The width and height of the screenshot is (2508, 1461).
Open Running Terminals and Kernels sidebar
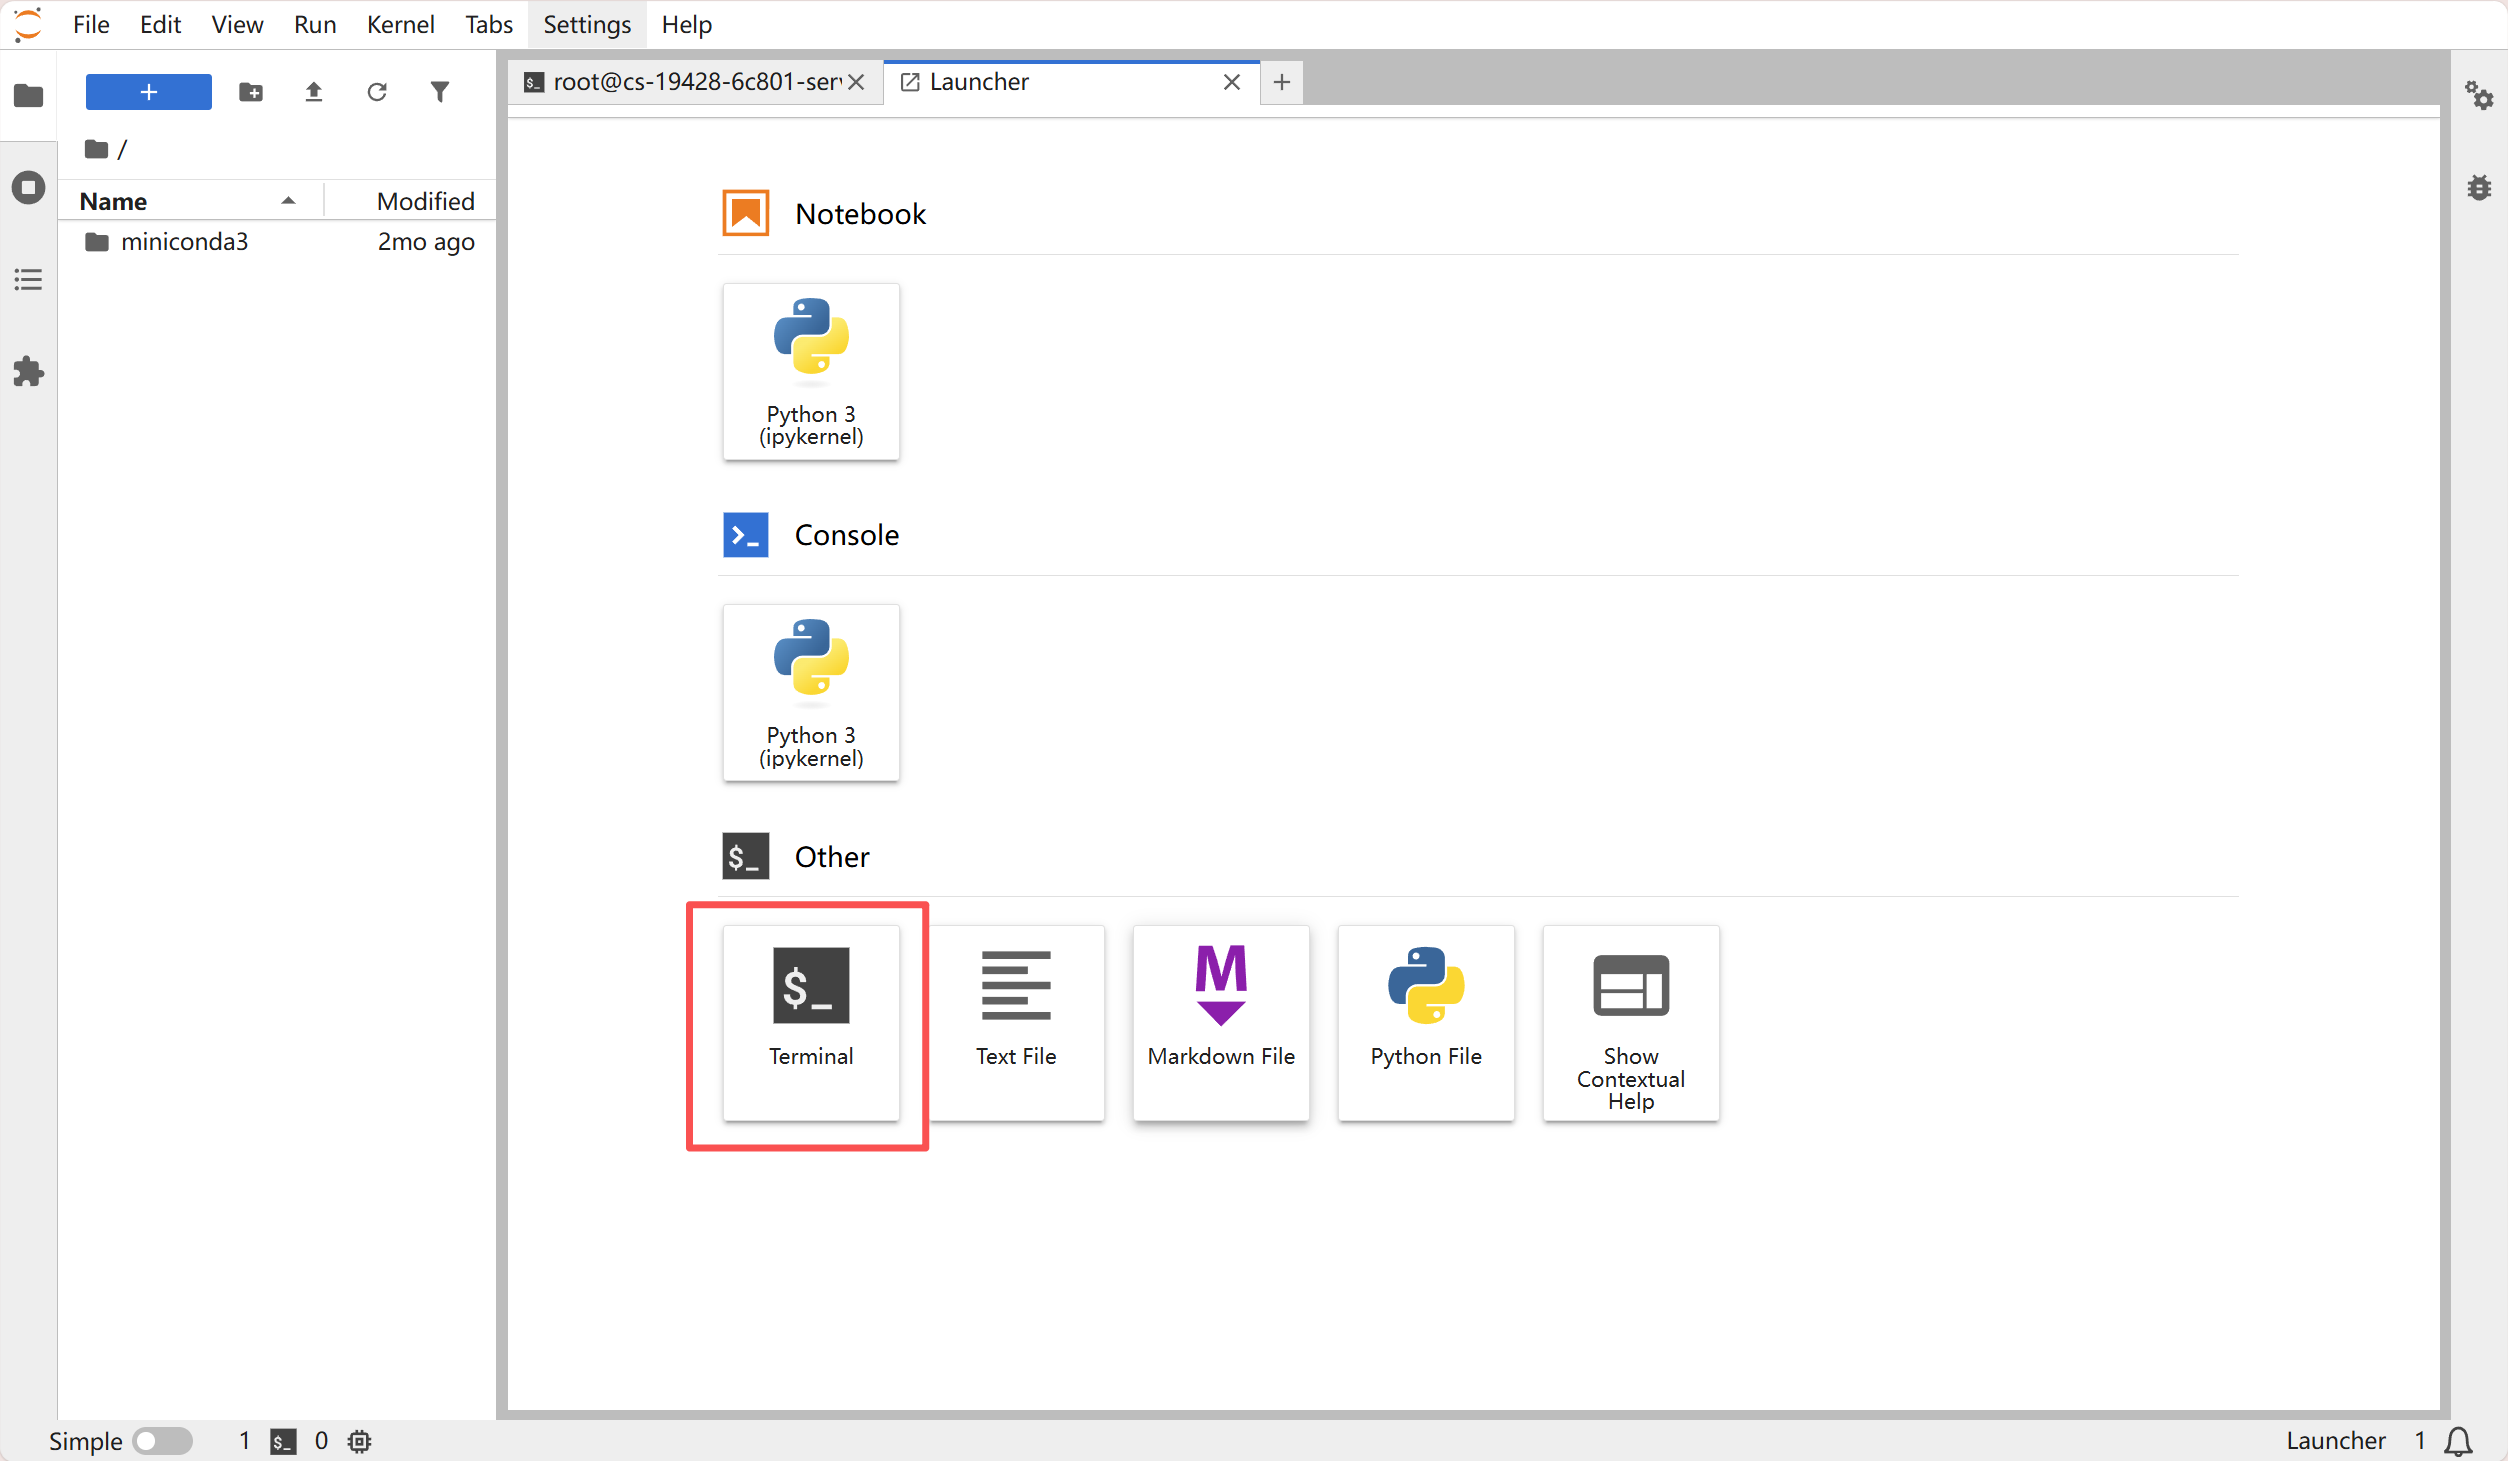[x=28, y=187]
